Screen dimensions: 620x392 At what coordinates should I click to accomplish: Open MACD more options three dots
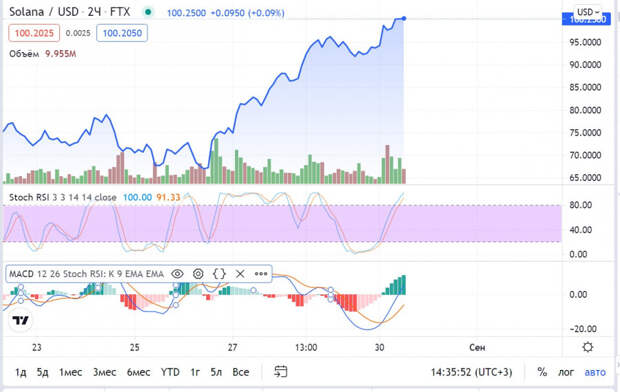(x=261, y=274)
